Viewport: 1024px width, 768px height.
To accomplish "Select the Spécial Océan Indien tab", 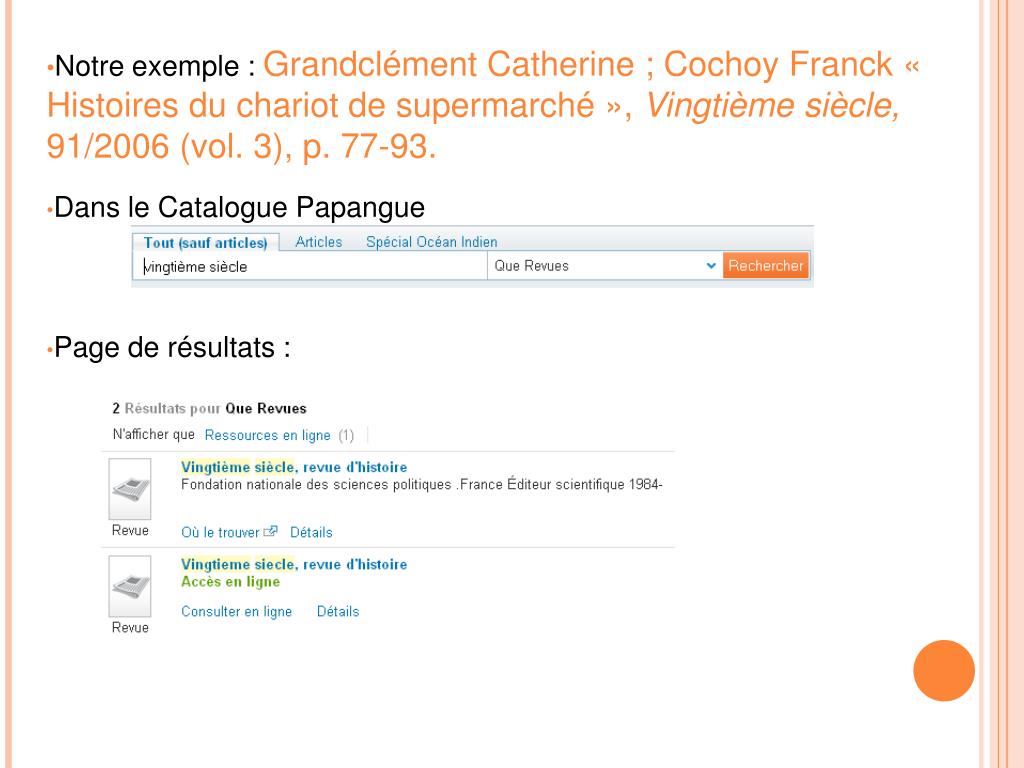I will coord(432,242).
